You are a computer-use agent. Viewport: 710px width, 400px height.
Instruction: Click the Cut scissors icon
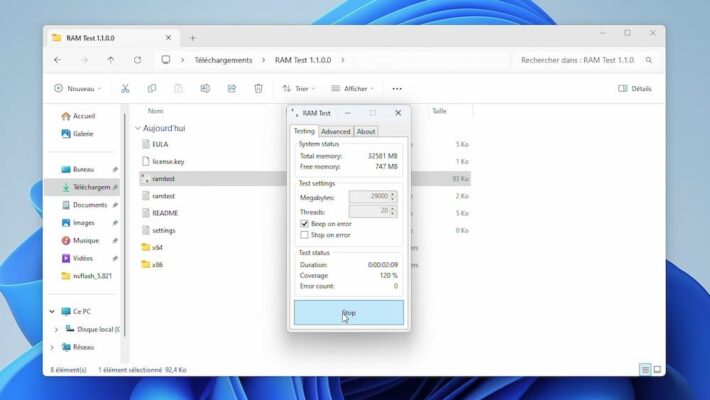pos(125,88)
